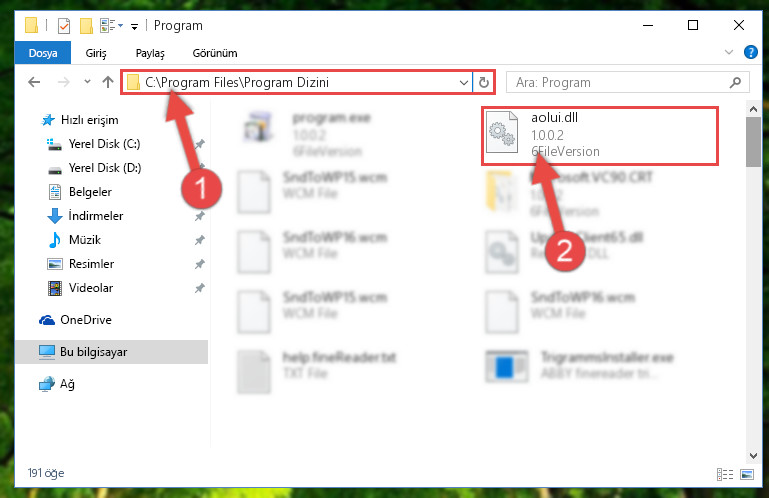Expand the ribbon with the chevron
This screenshot has width=769, height=498.
tap(729, 52)
